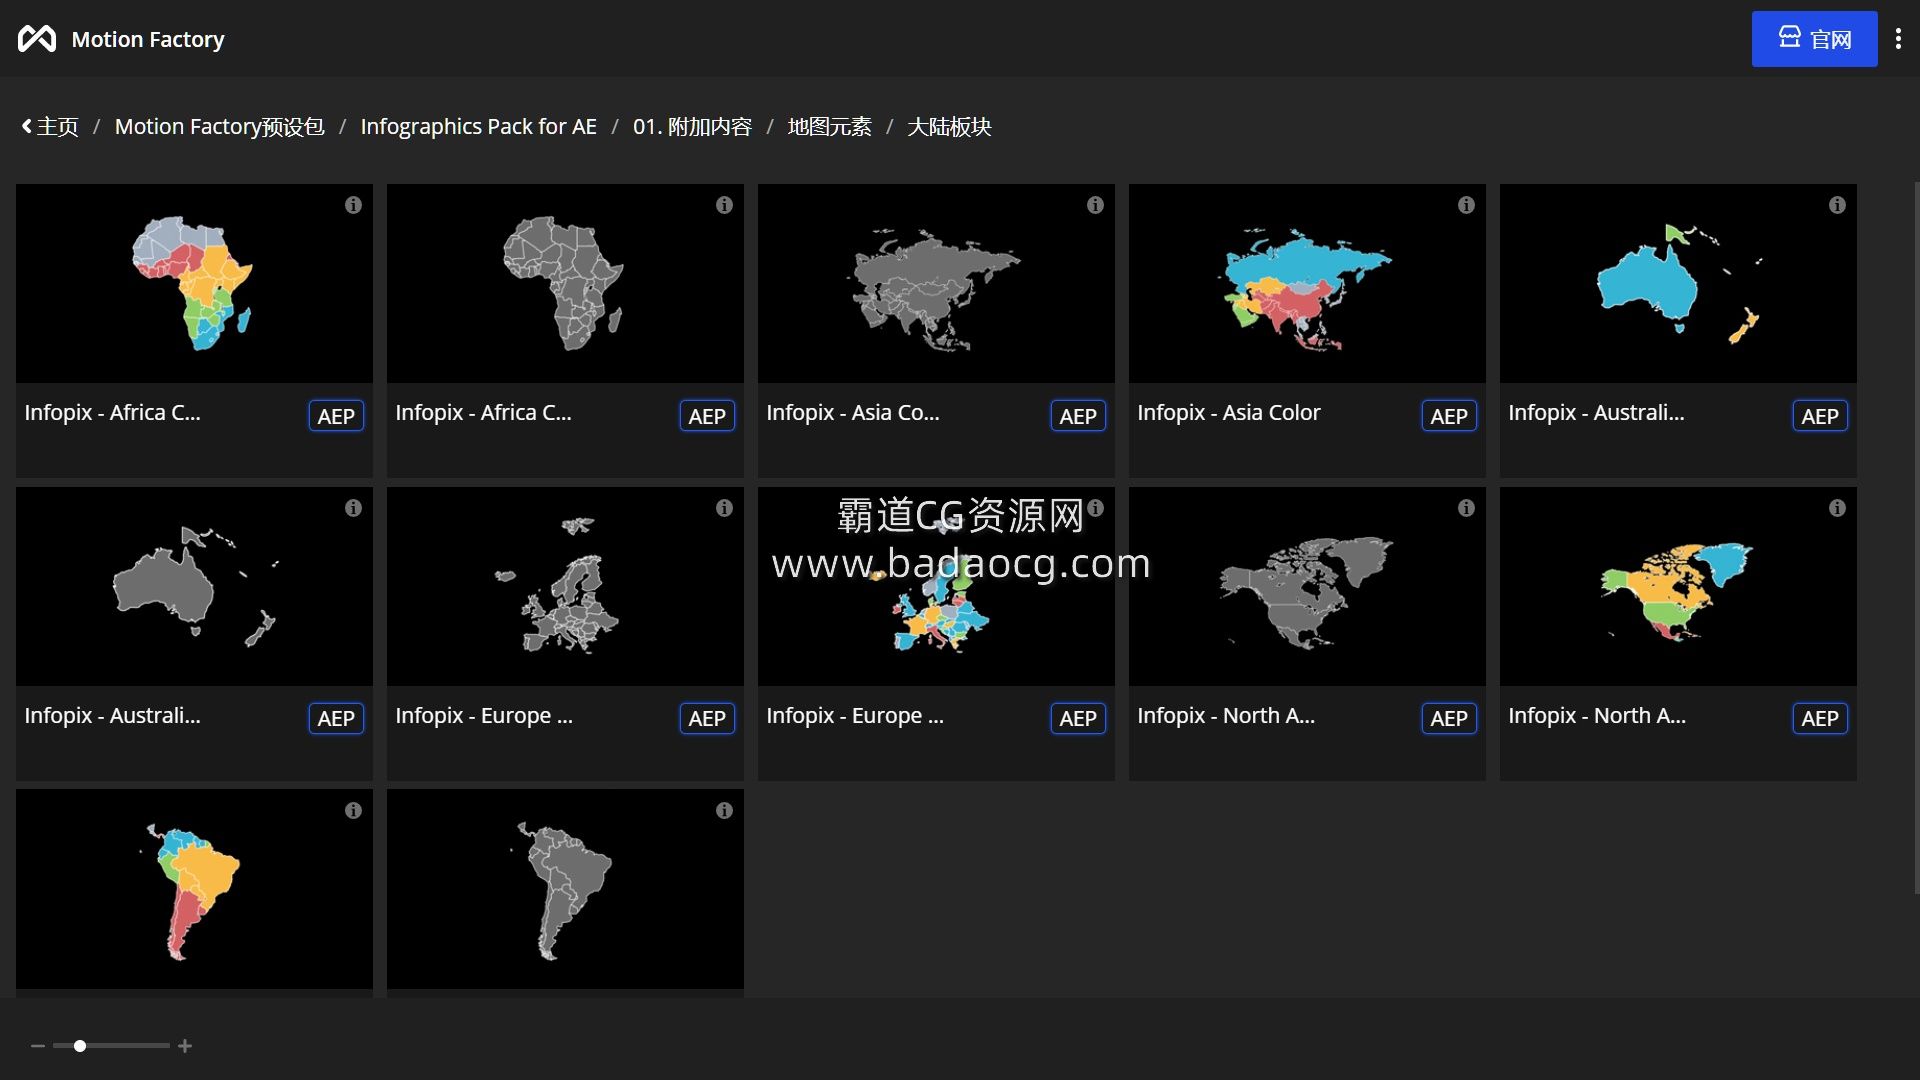Click AEP badge on colored North America card

tap(1820, 718)
